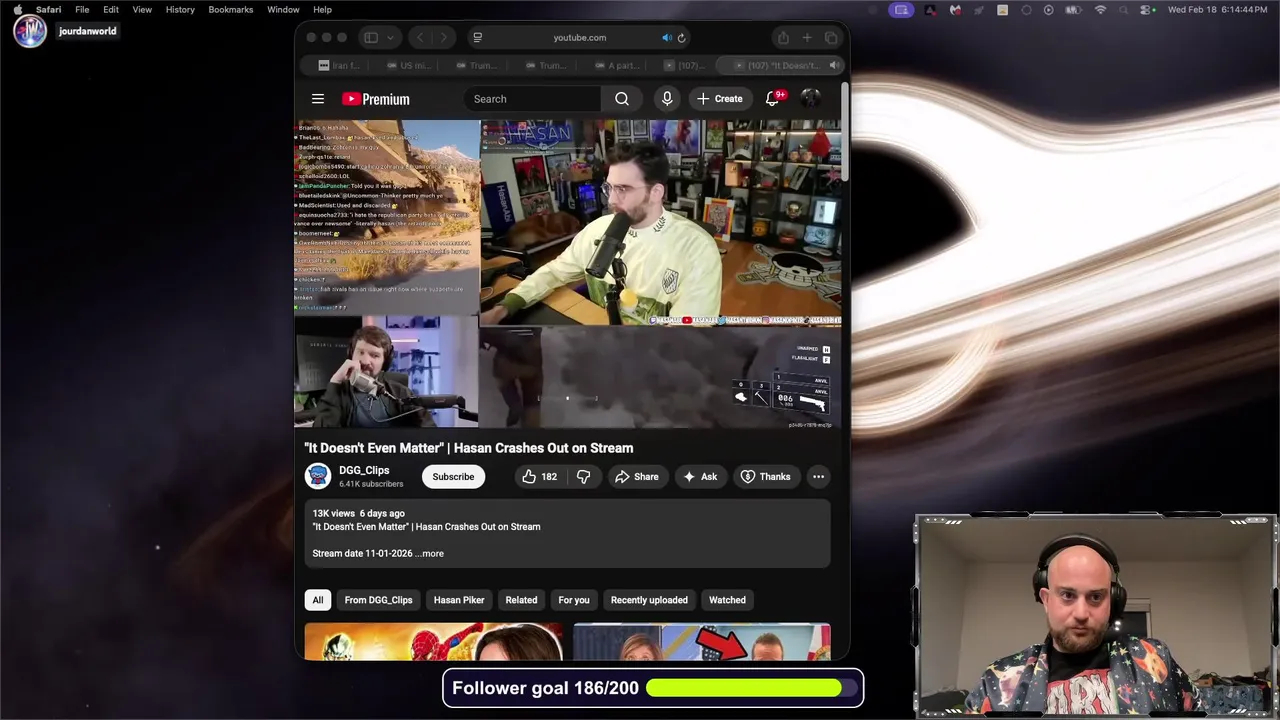Click the youtube.com address bar

click(579, 38)
